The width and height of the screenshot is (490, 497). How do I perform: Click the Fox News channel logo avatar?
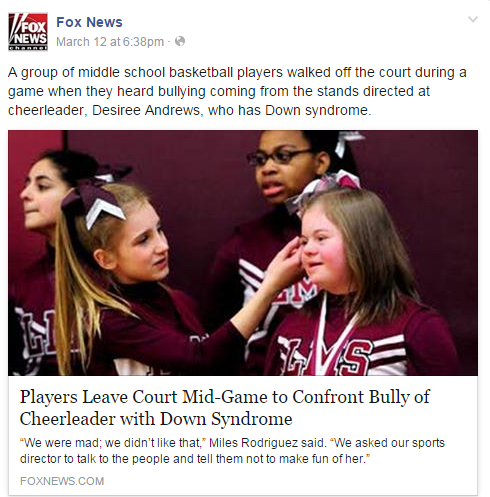click(28, 32)
